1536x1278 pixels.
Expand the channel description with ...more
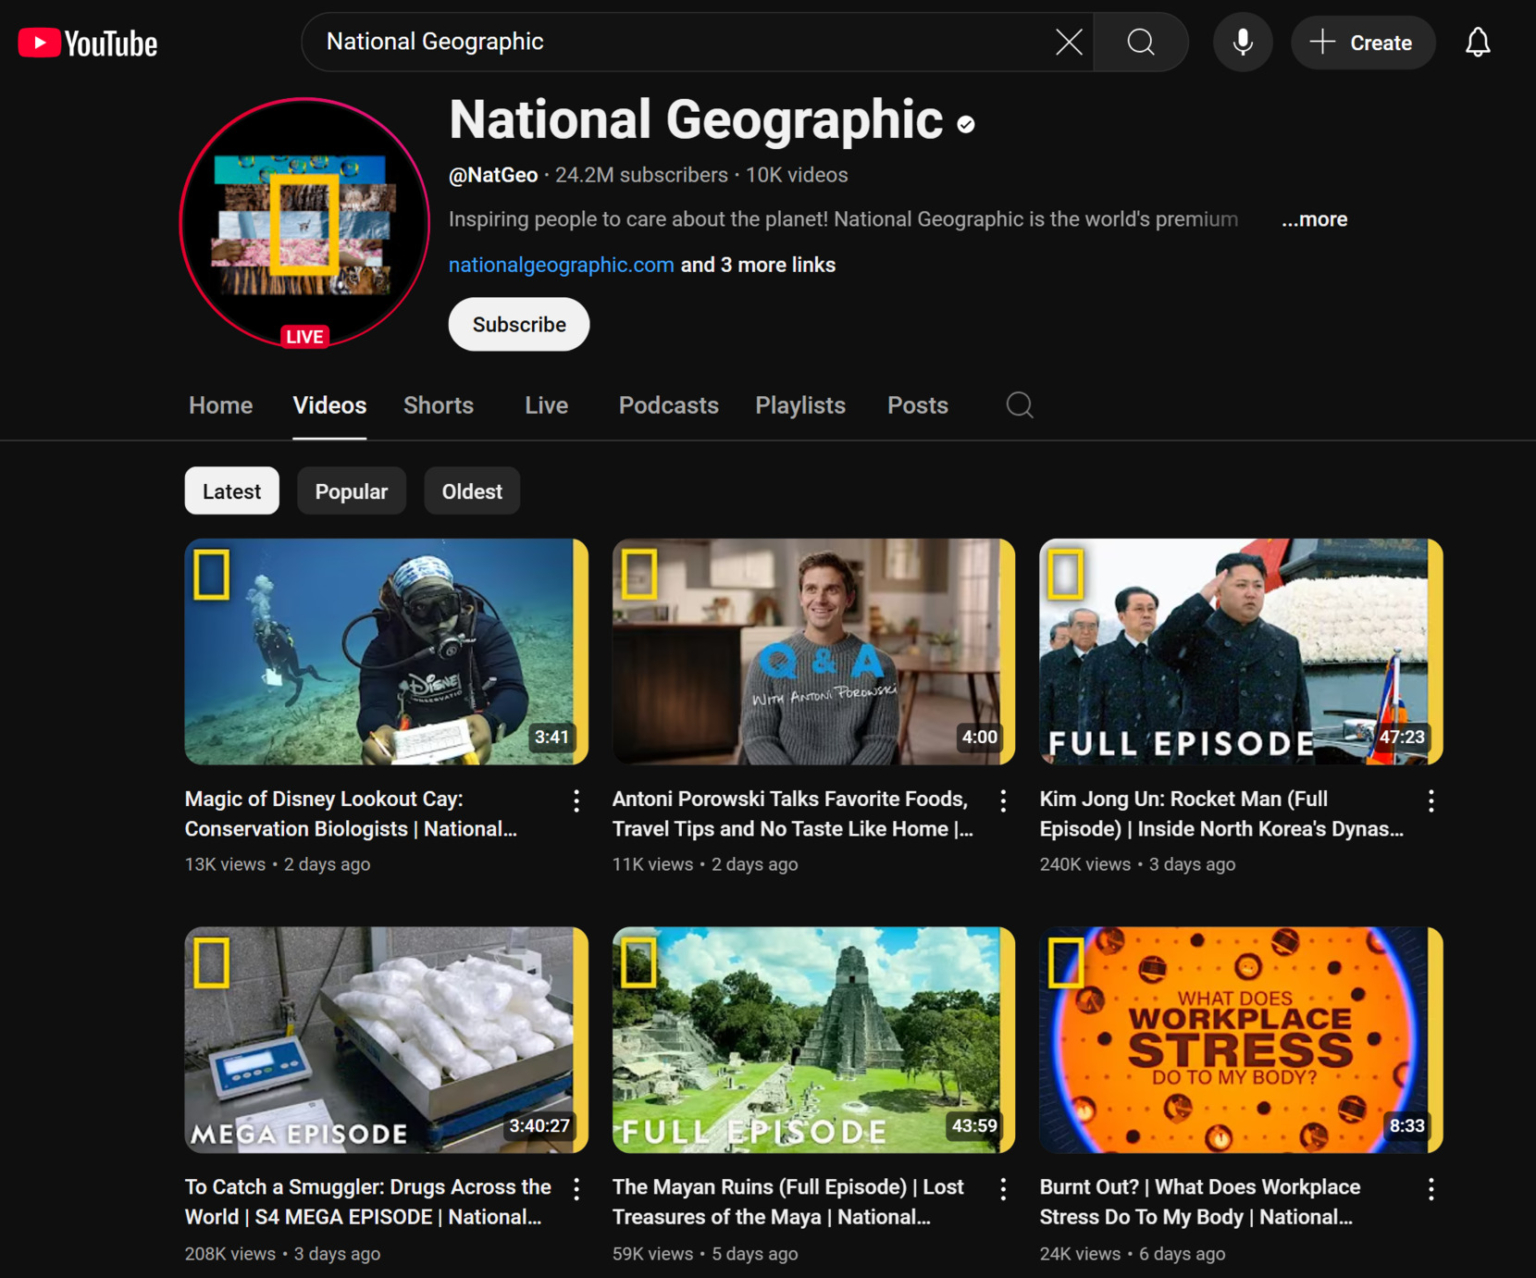coord(1313,218)
